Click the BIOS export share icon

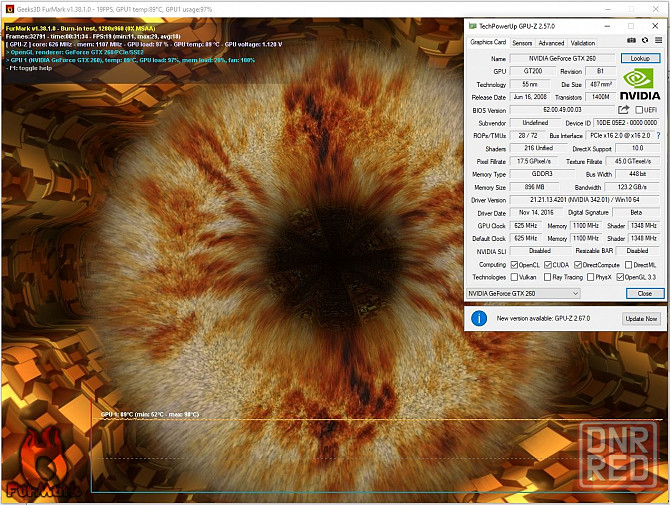[624, 110]
